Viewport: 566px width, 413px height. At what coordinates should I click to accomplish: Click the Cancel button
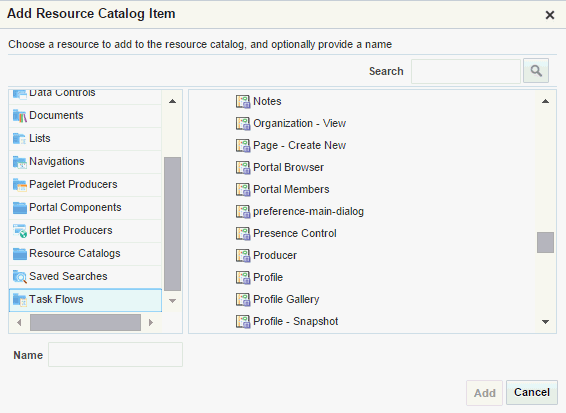pyautogui.click(x=532, y=392)
